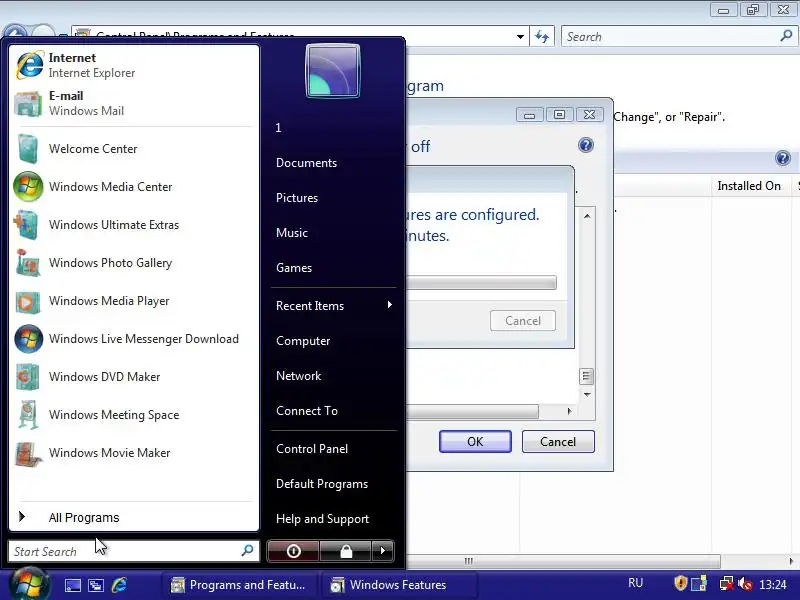Click features list scroll up arrow
Screen dimensions: 800x600
coord(587,216)
